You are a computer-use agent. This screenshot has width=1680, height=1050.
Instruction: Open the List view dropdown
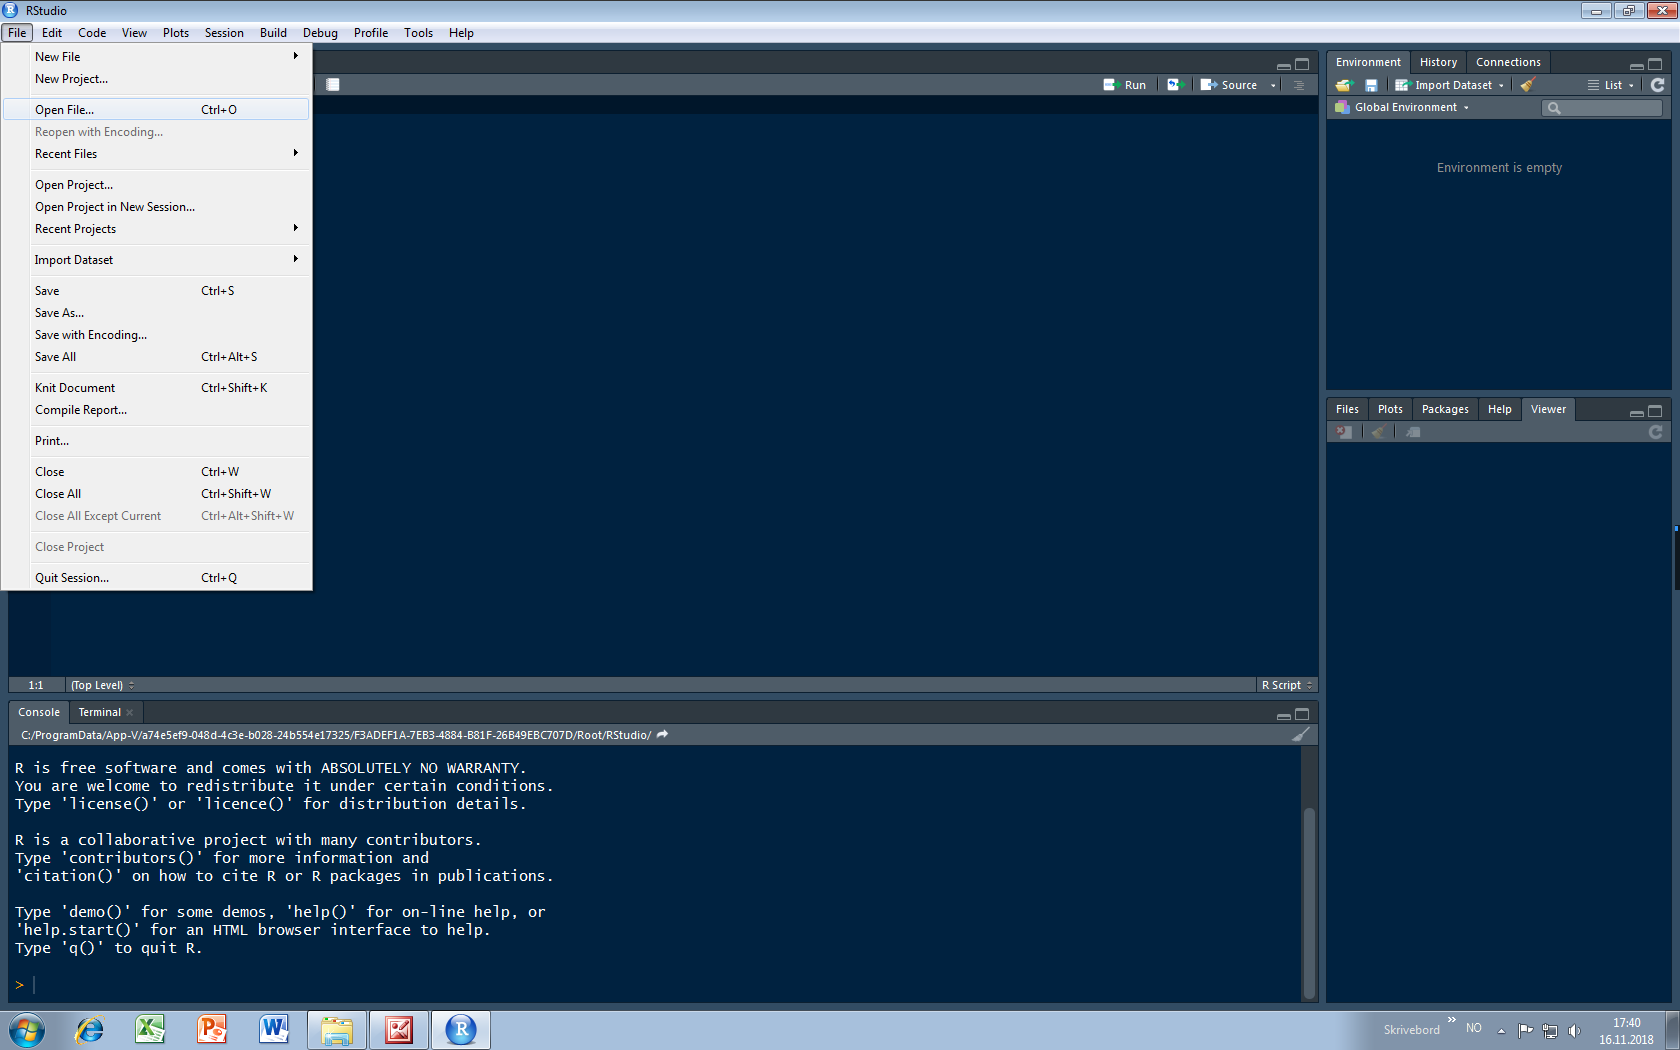[1610, 85]
